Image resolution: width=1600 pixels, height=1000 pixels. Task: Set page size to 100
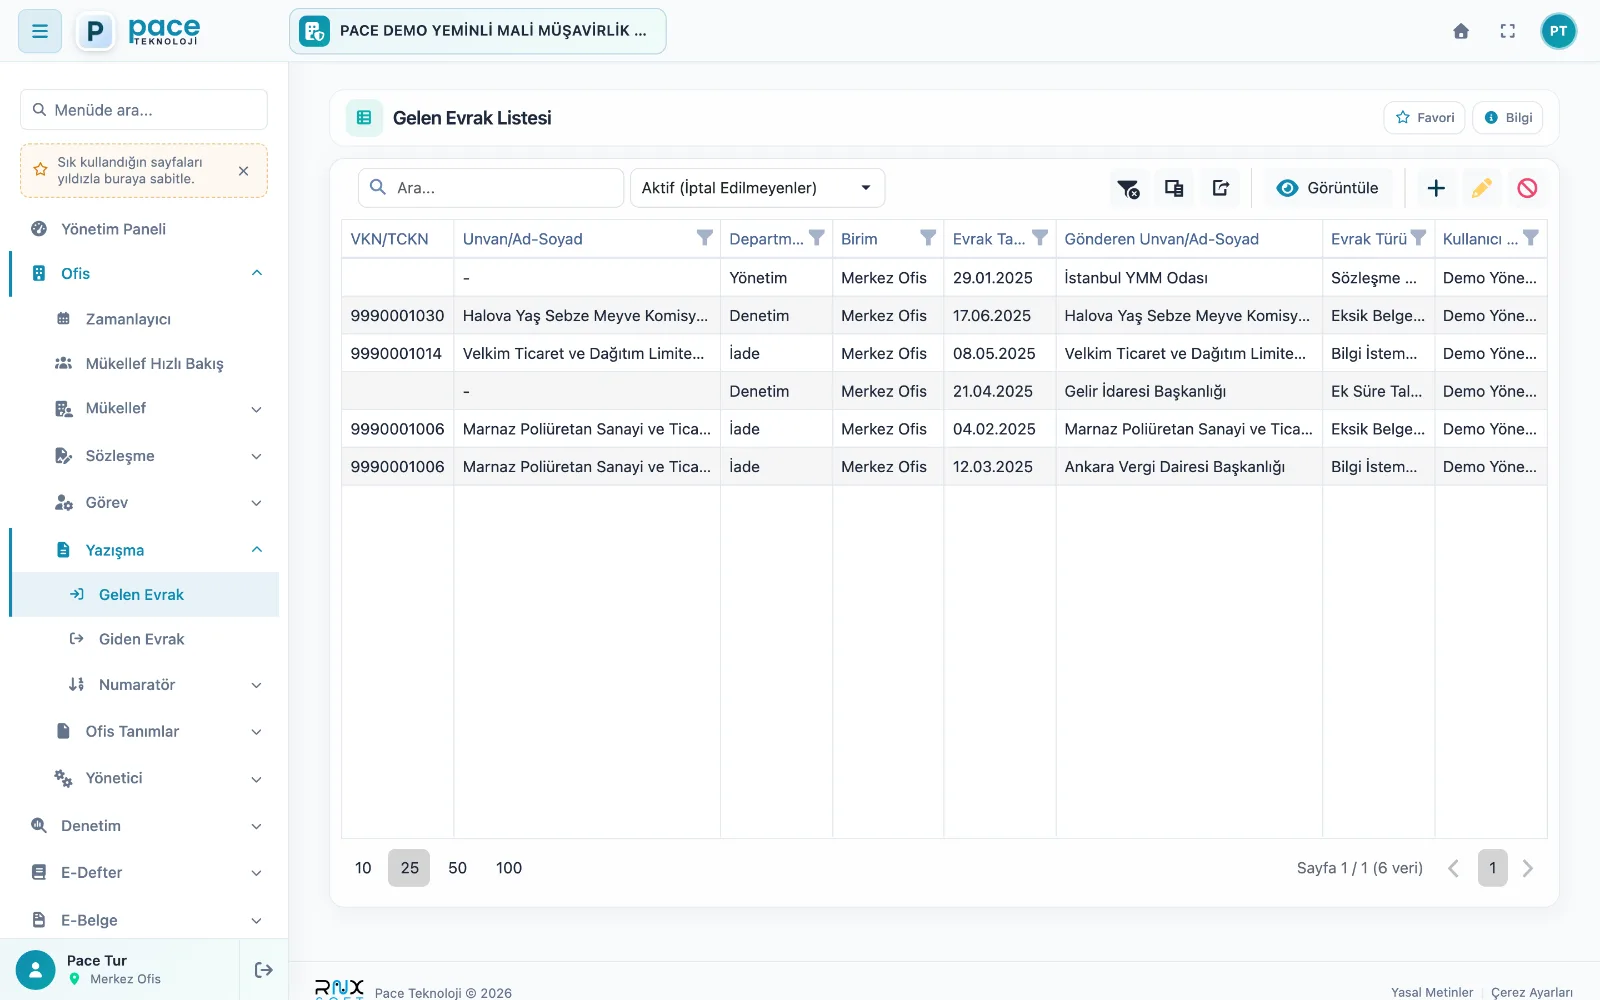coord(509,868)
